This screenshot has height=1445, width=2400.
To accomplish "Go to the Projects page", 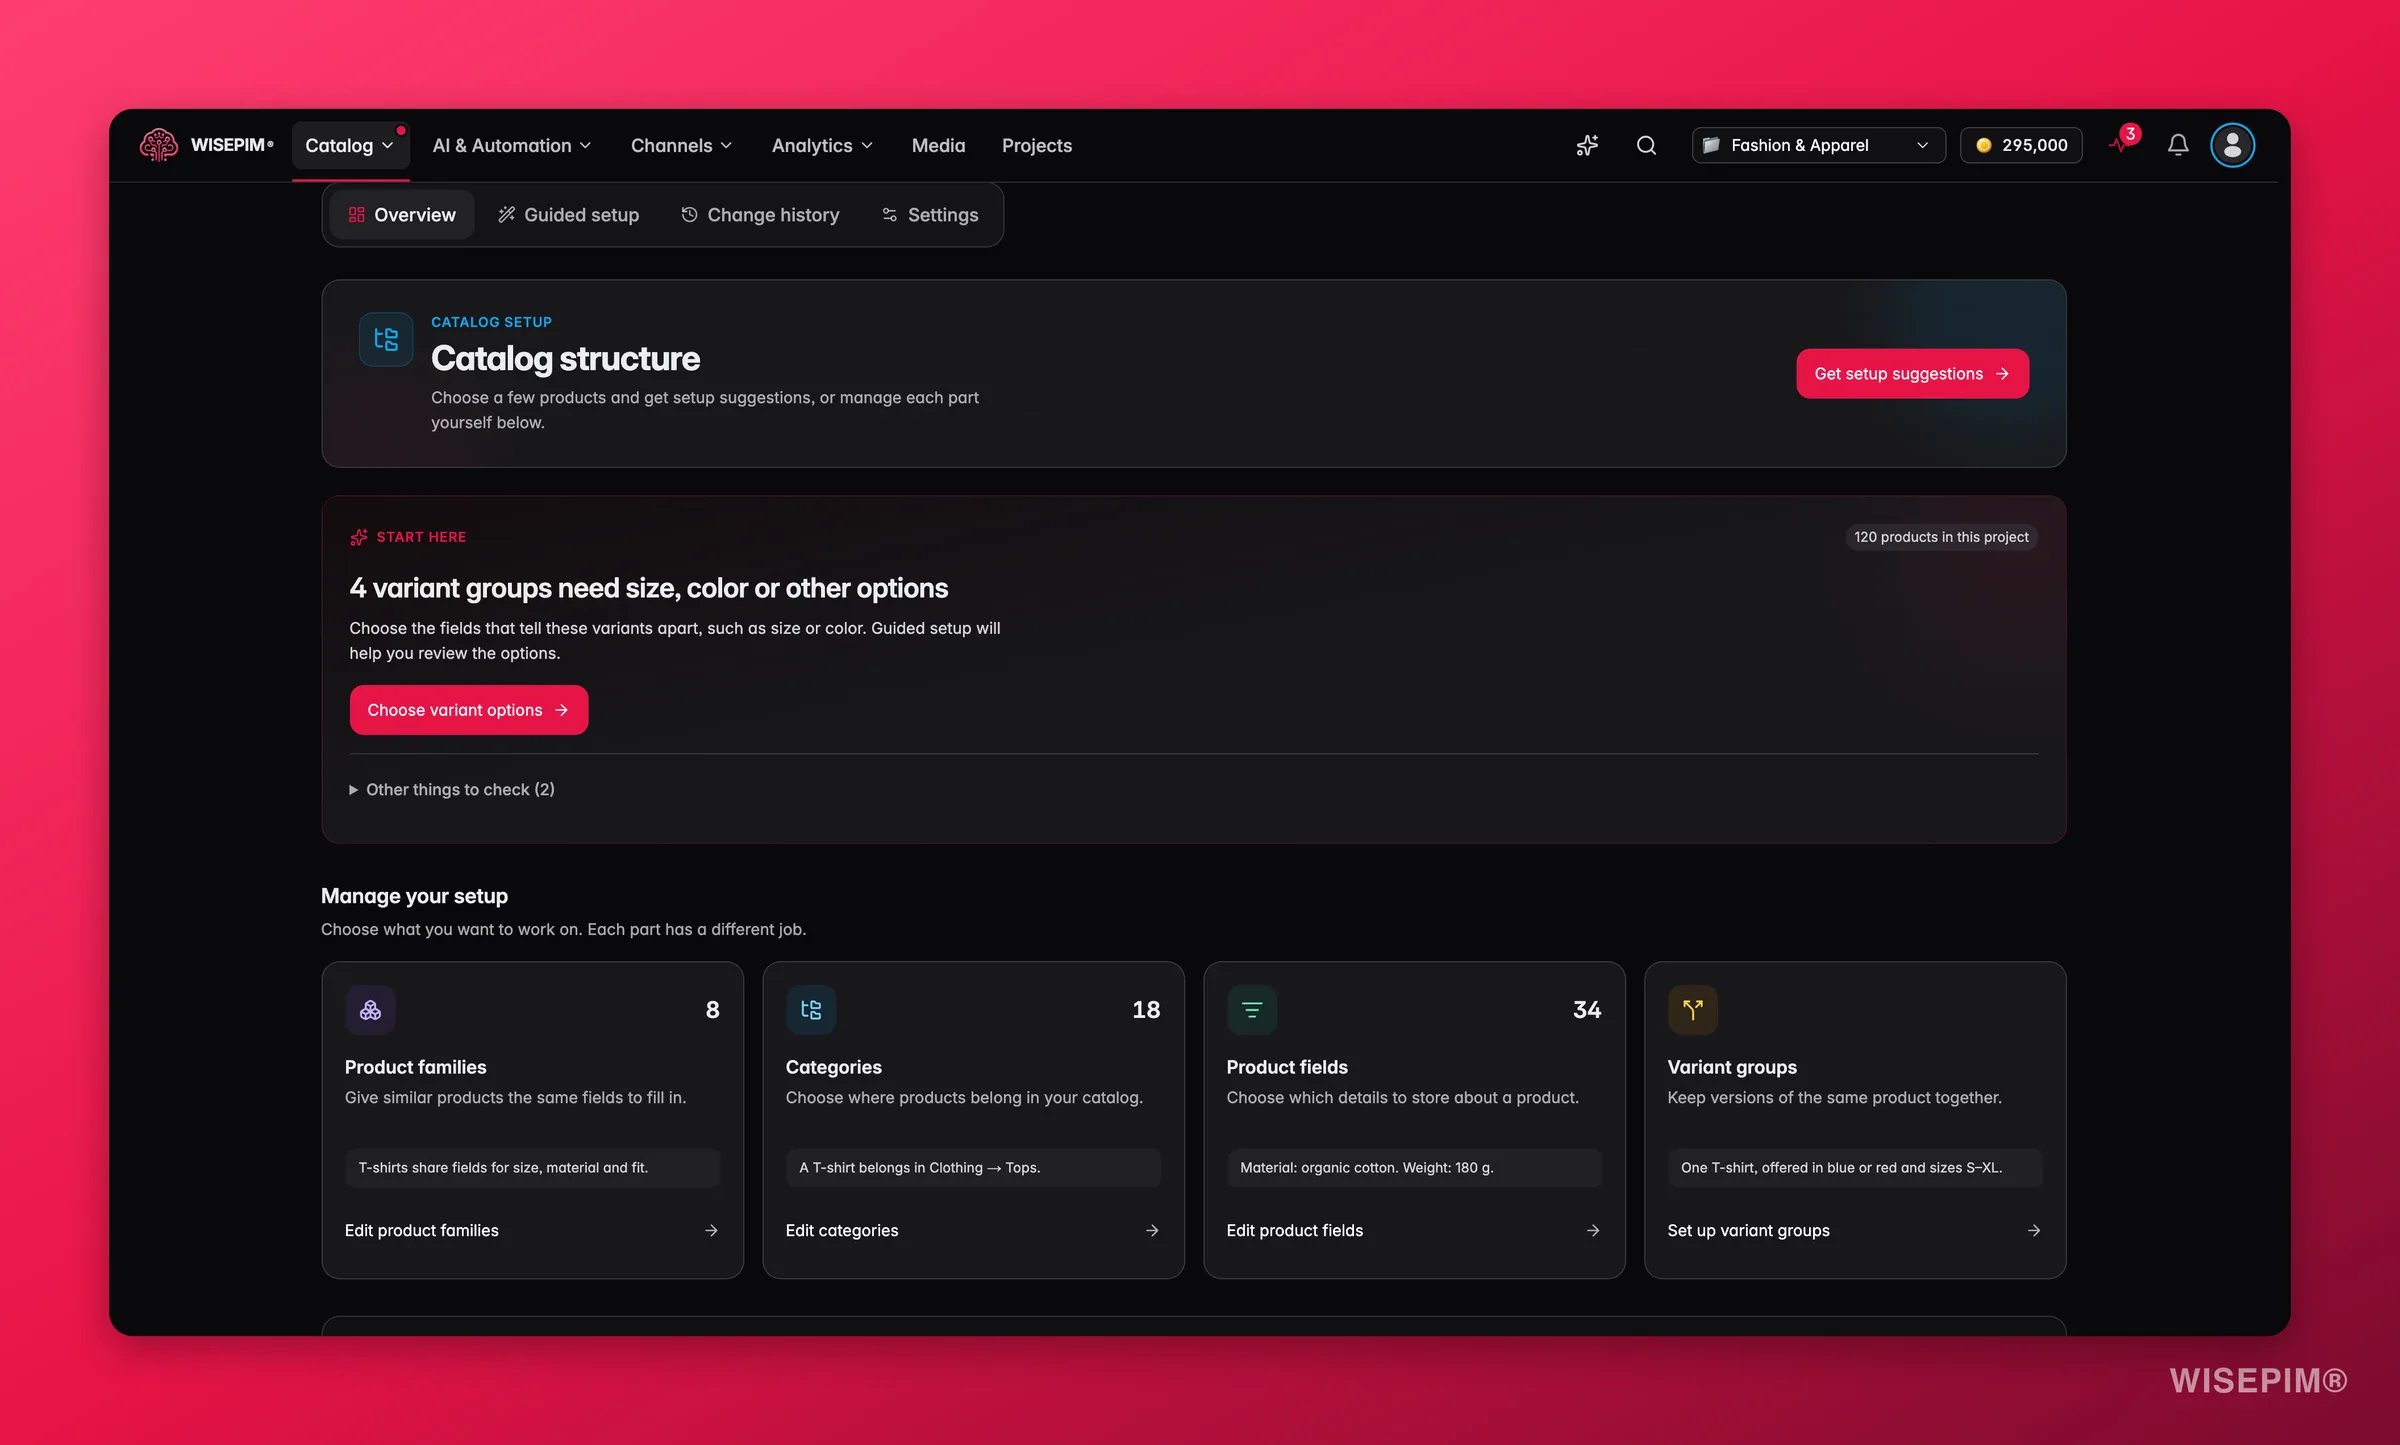I will pos(1036,146).
